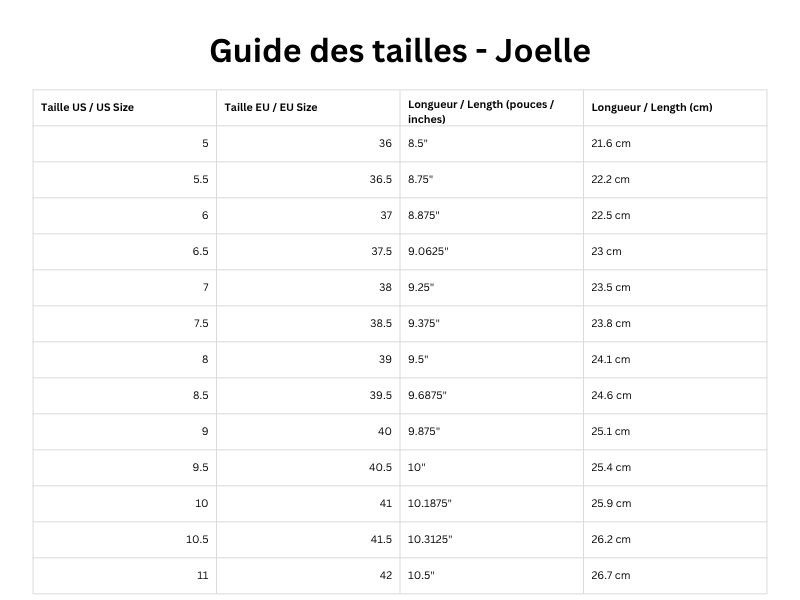The height and width of the screenshot is (600, 800).
Task: Click the EU size 40 cell
Action: [385, 431]
